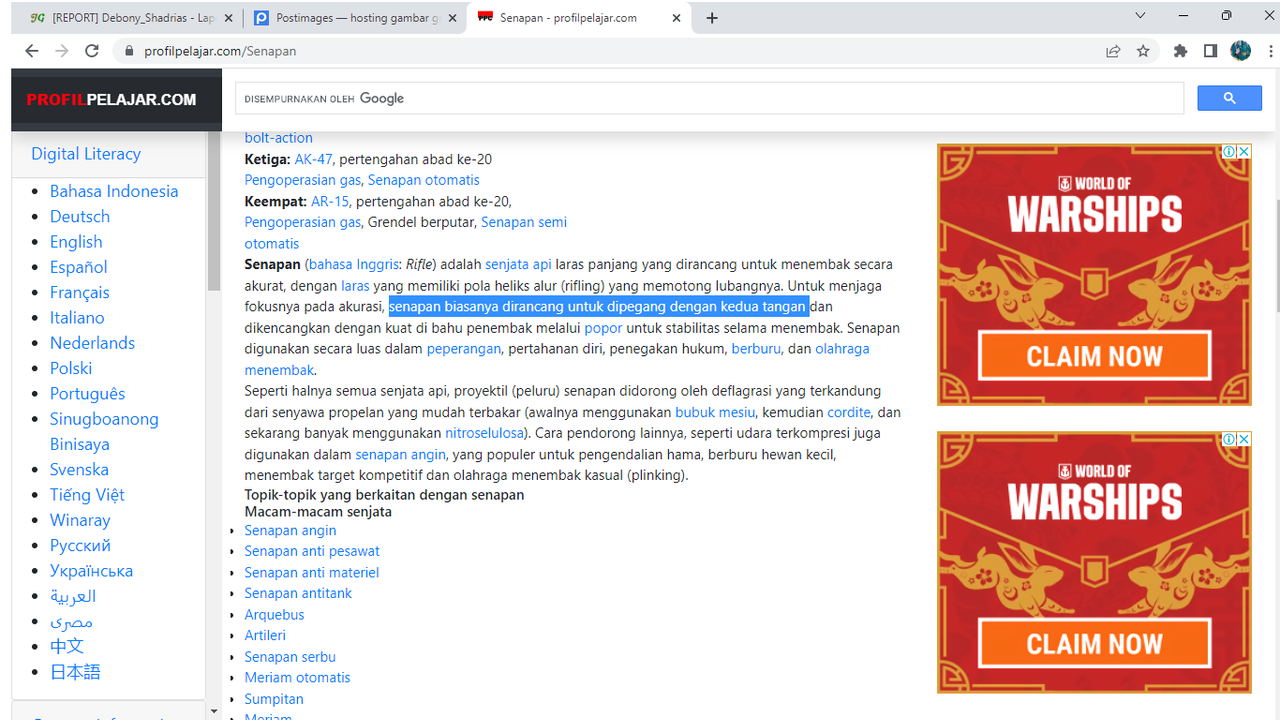1280x720 pixels.
Task: Select the Senapan profilpelajar.com tab
Action: point(578,18)
